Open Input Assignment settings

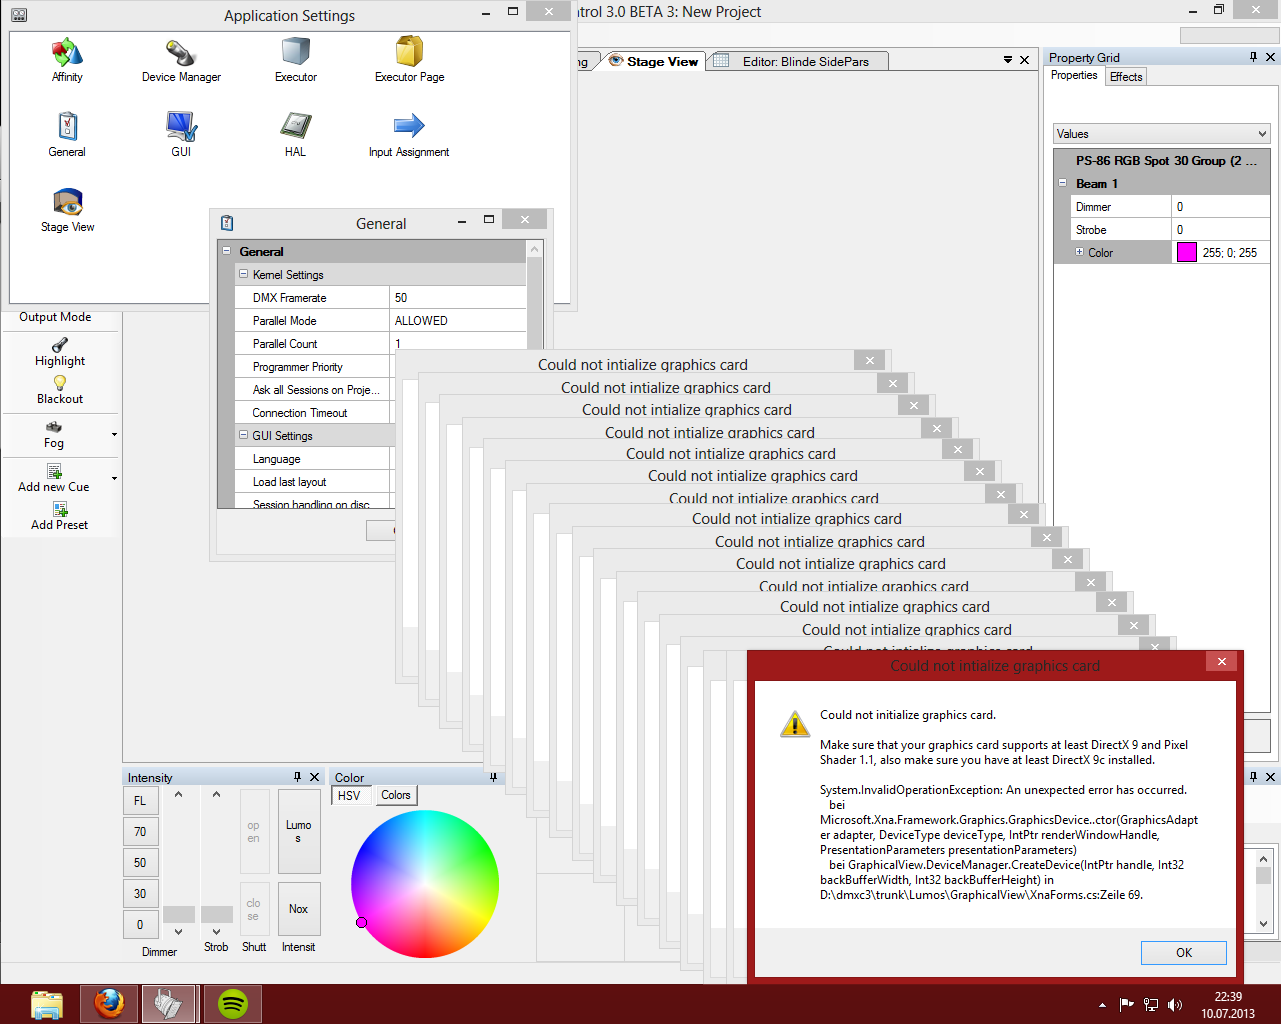pos(409,127)
